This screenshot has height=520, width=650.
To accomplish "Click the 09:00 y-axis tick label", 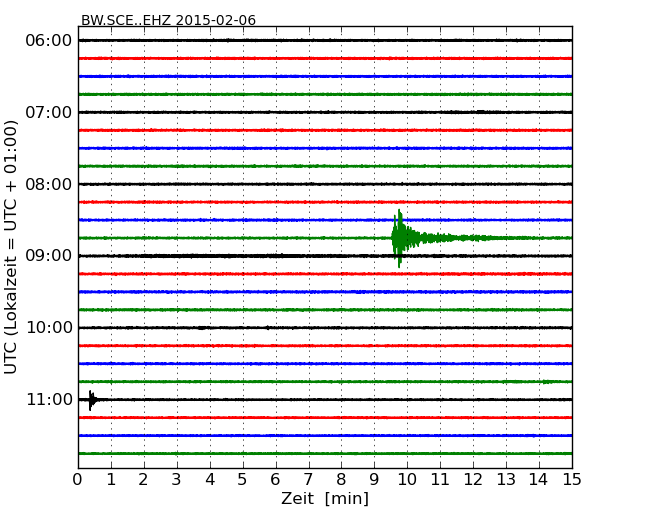I will pyautogui.click(x=49, y=256).
